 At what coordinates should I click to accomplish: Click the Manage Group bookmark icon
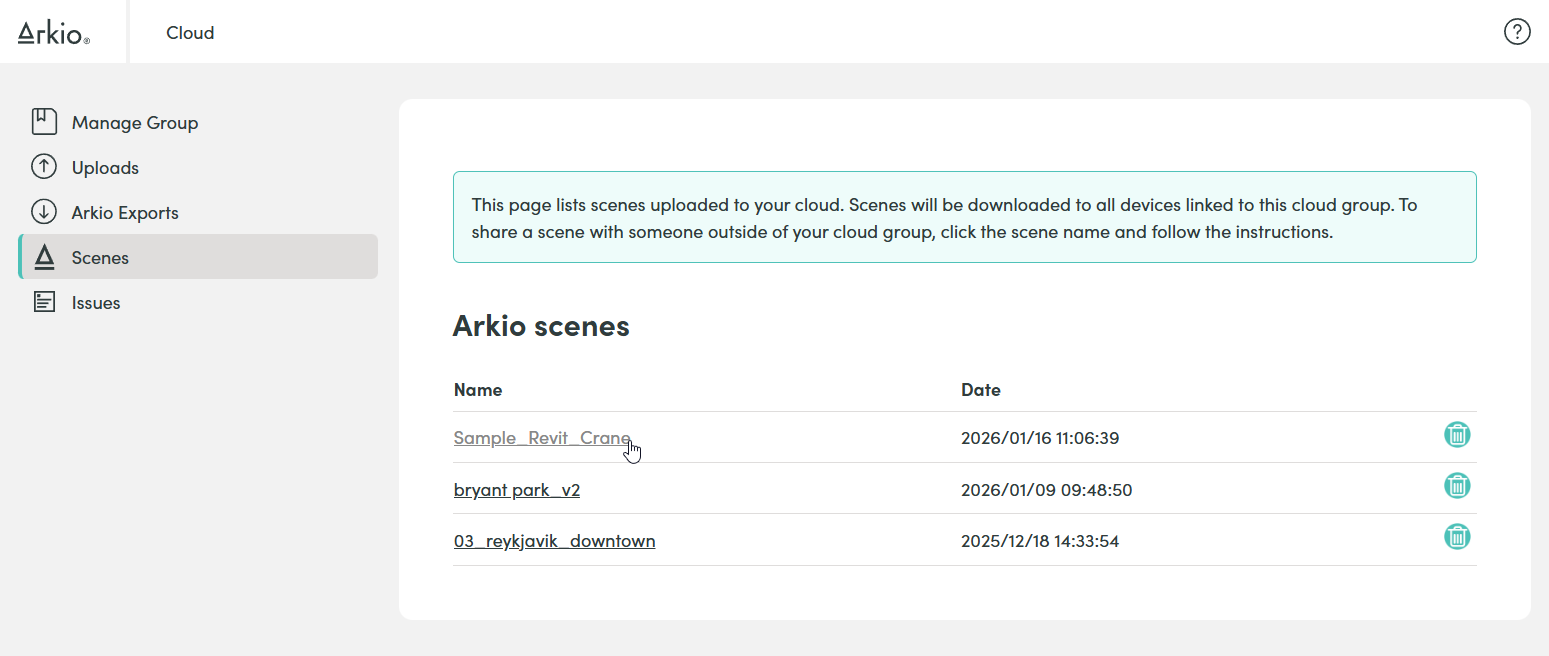pyautogui.click(x=44, y=122)
